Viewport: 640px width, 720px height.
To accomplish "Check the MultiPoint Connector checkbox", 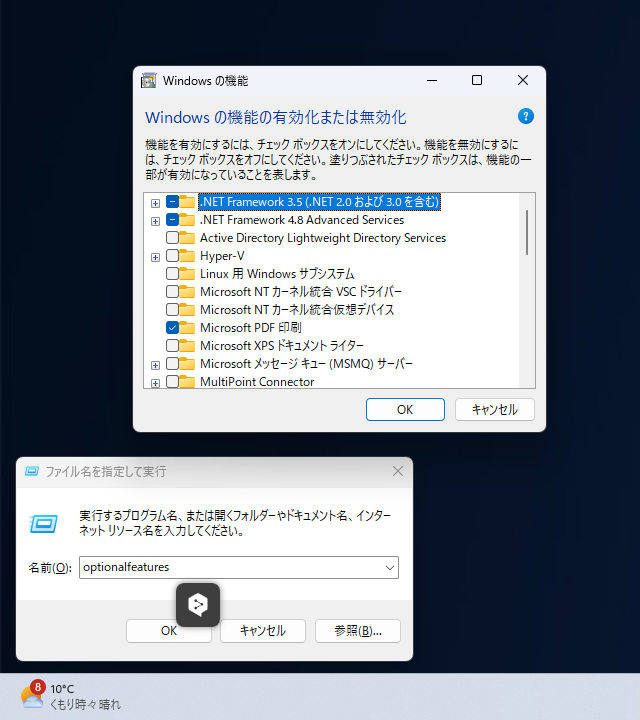I will [x=172, y=382].
